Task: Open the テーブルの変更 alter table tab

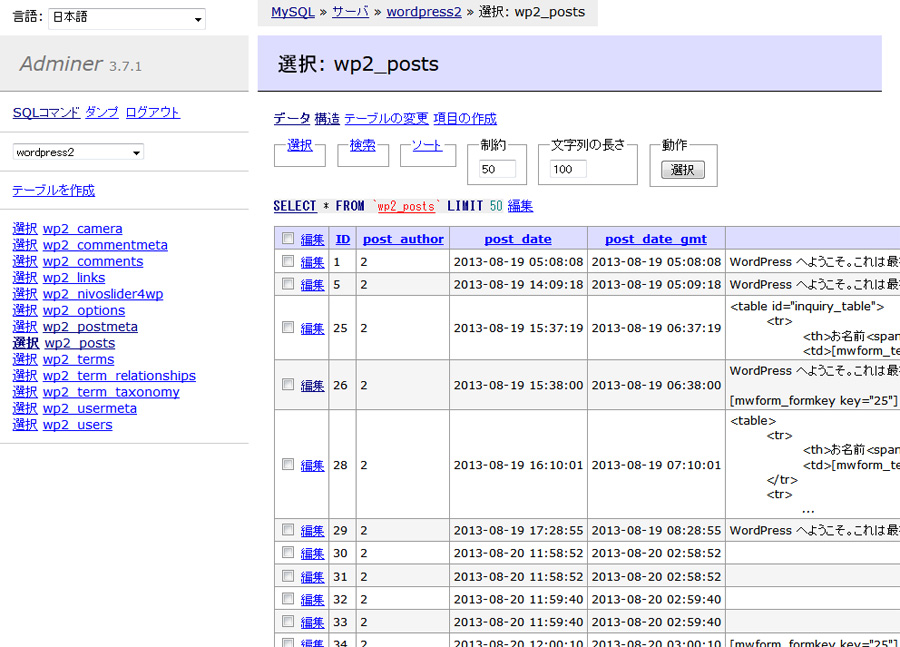Action: [386, 119]
